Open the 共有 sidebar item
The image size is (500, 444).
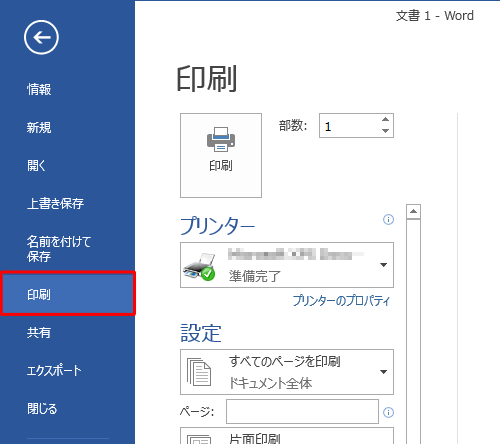pos(39,333)
